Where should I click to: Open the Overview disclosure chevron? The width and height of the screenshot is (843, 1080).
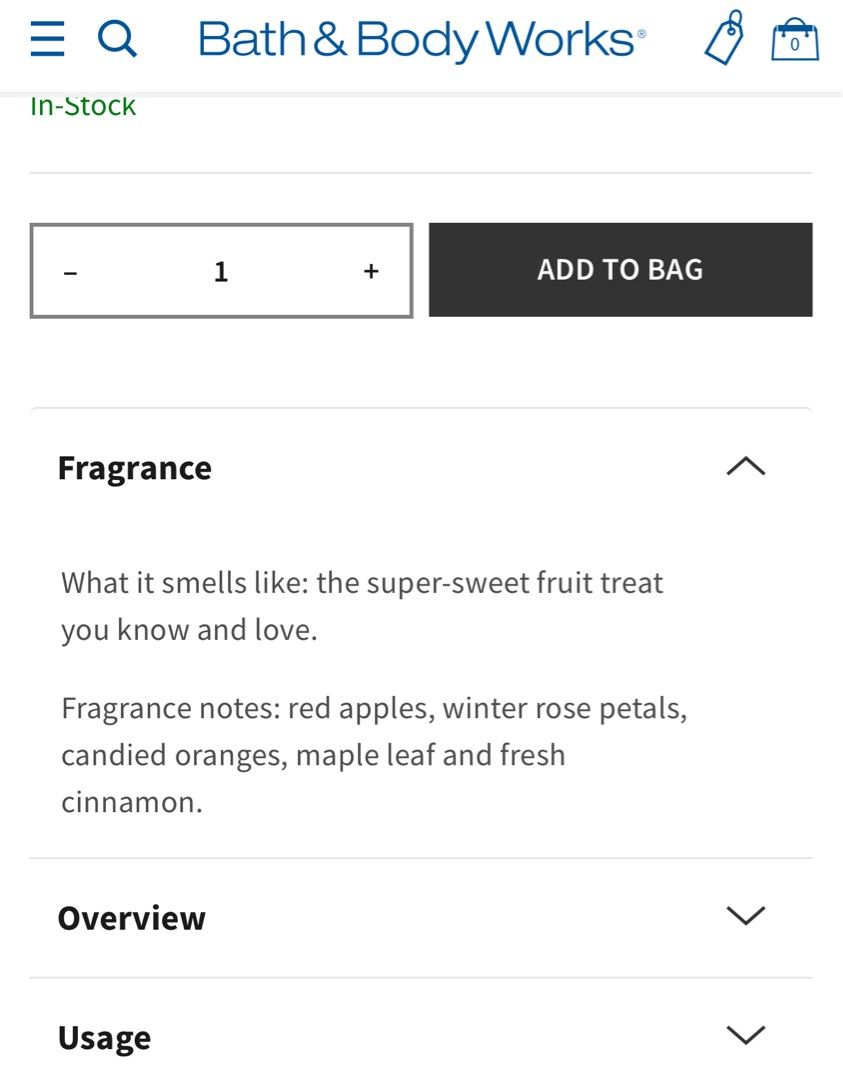744,917
